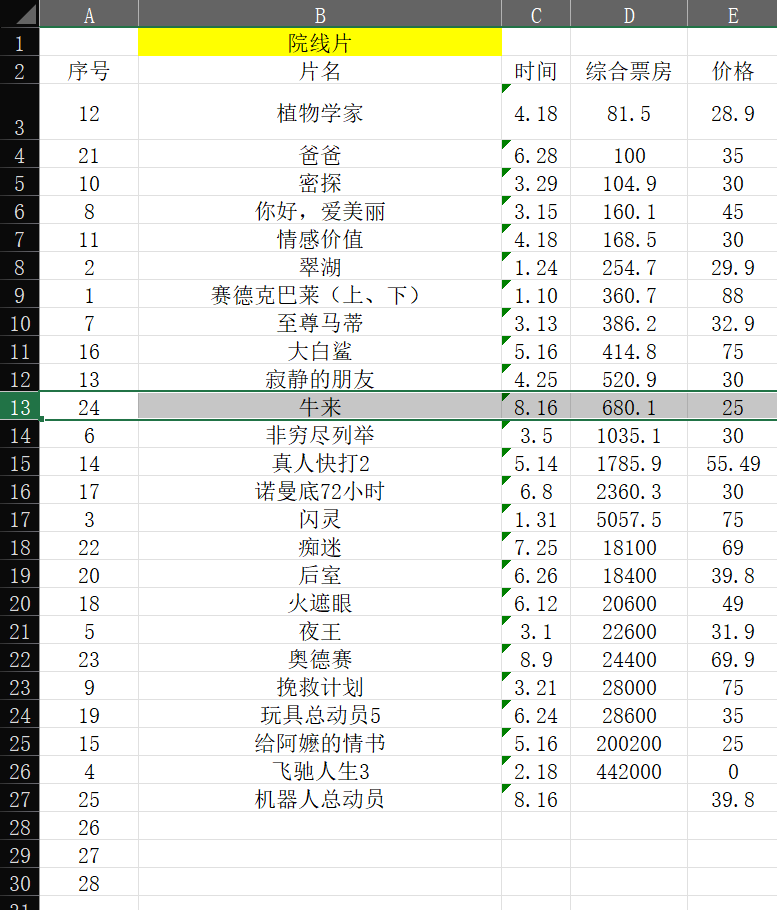Image resolution: width=777 pixels, height=910 pixels.
Task: Select the cell 至尊马蒂
Action: [x=320, y=323]
